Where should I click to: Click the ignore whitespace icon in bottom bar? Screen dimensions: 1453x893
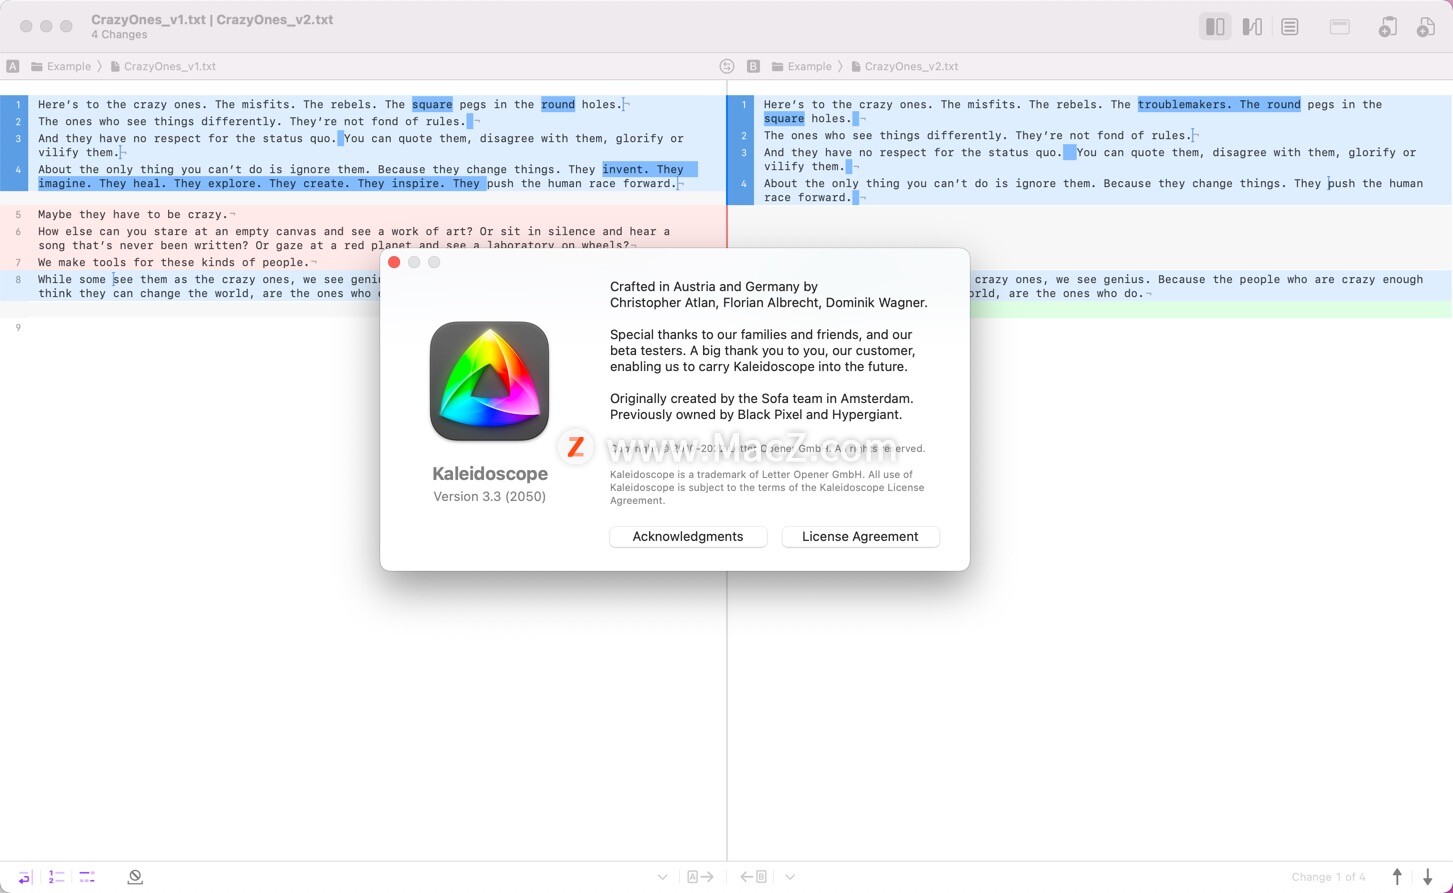(x=135, y=877)
